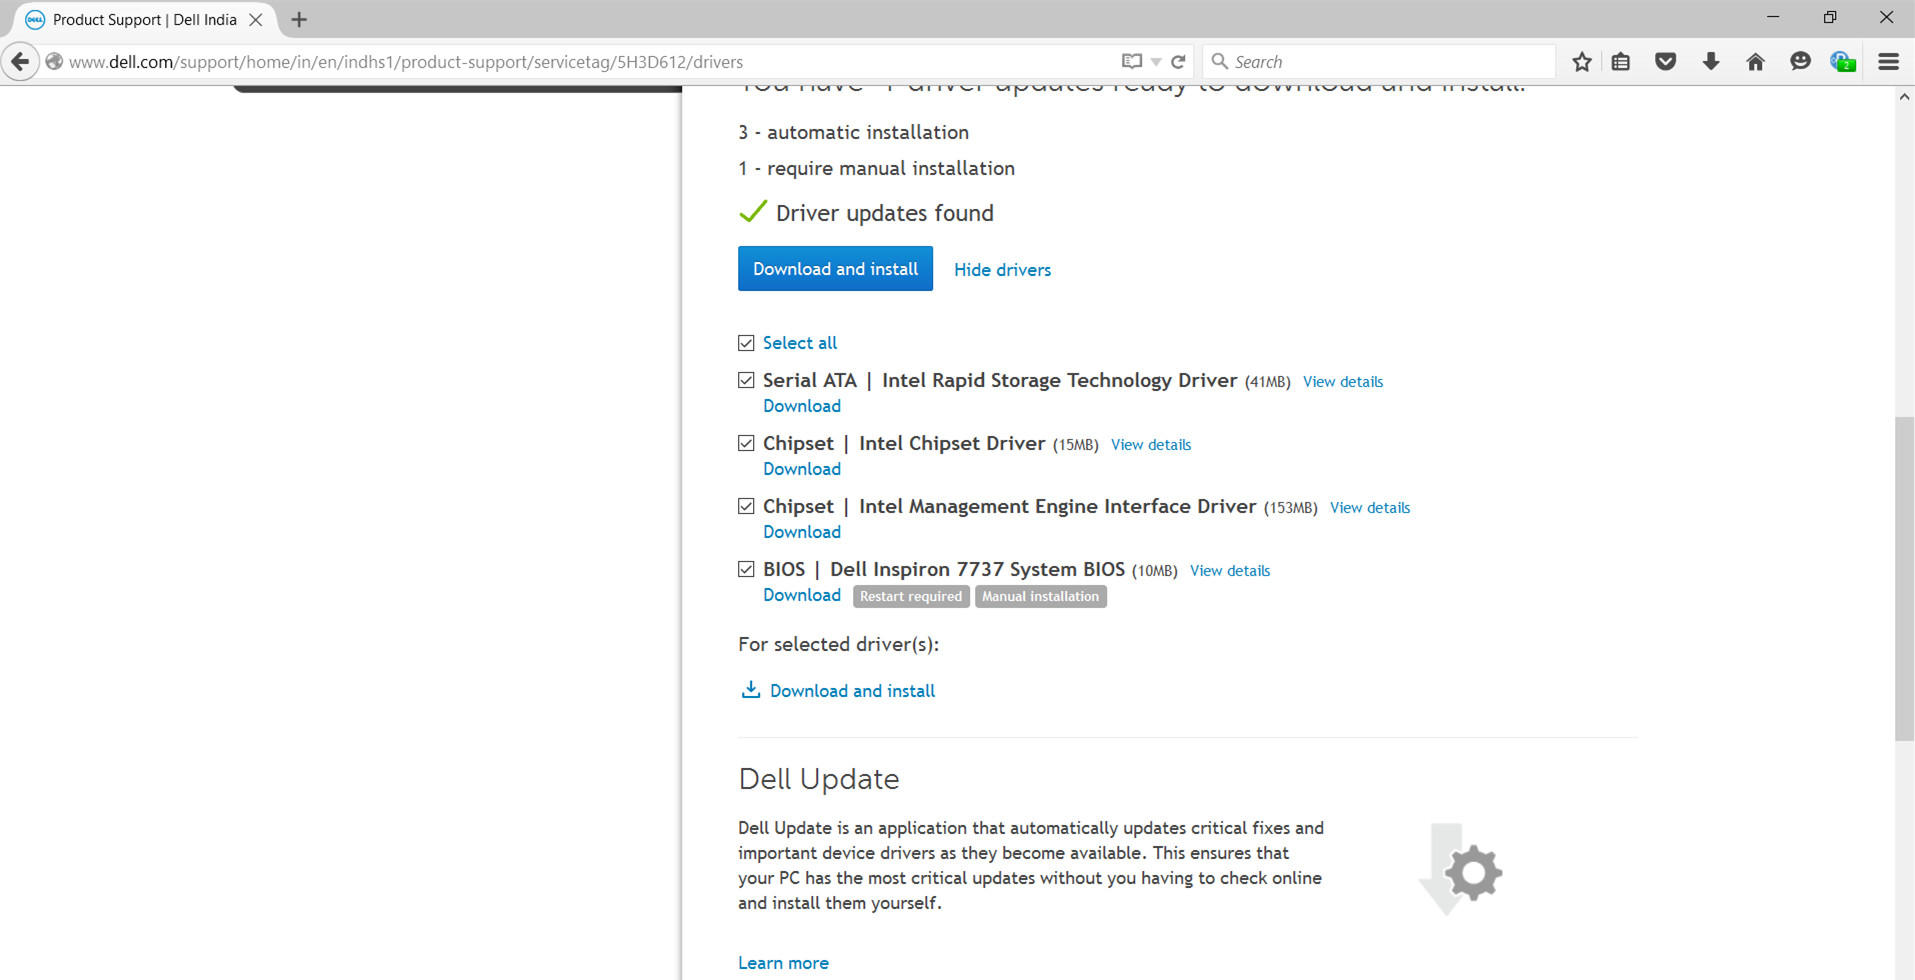Click the Driver updates found text

pyautogui.click(x=885, y=213)
